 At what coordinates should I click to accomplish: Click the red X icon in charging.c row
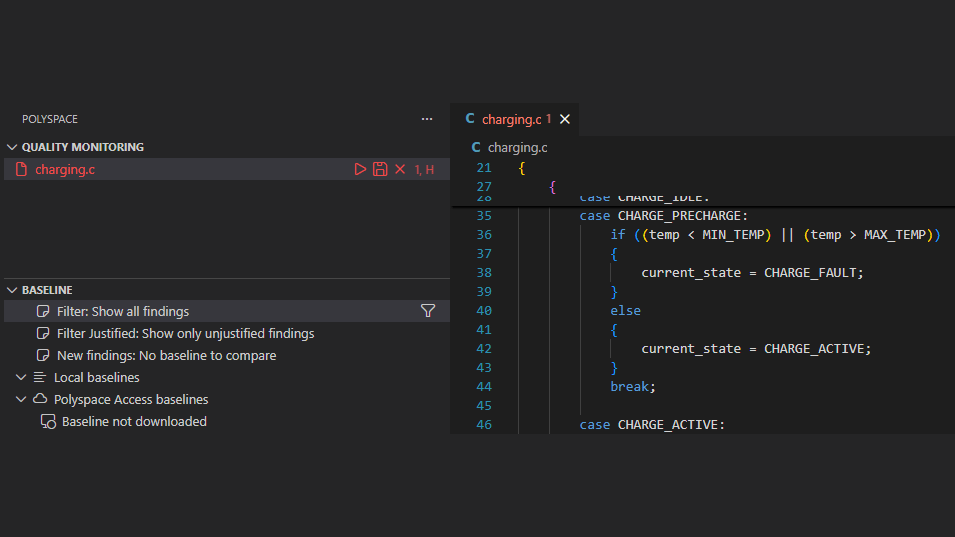(400, 169)
